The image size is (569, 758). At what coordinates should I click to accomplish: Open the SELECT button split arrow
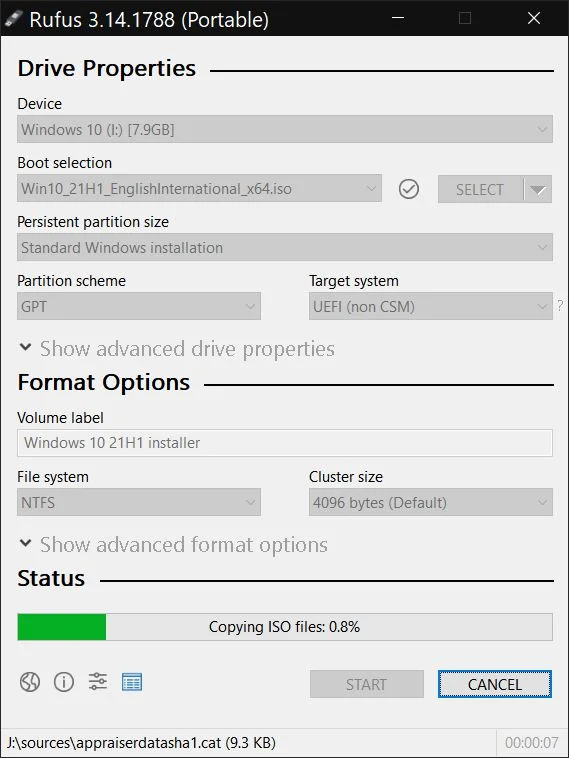pos(538,189)
